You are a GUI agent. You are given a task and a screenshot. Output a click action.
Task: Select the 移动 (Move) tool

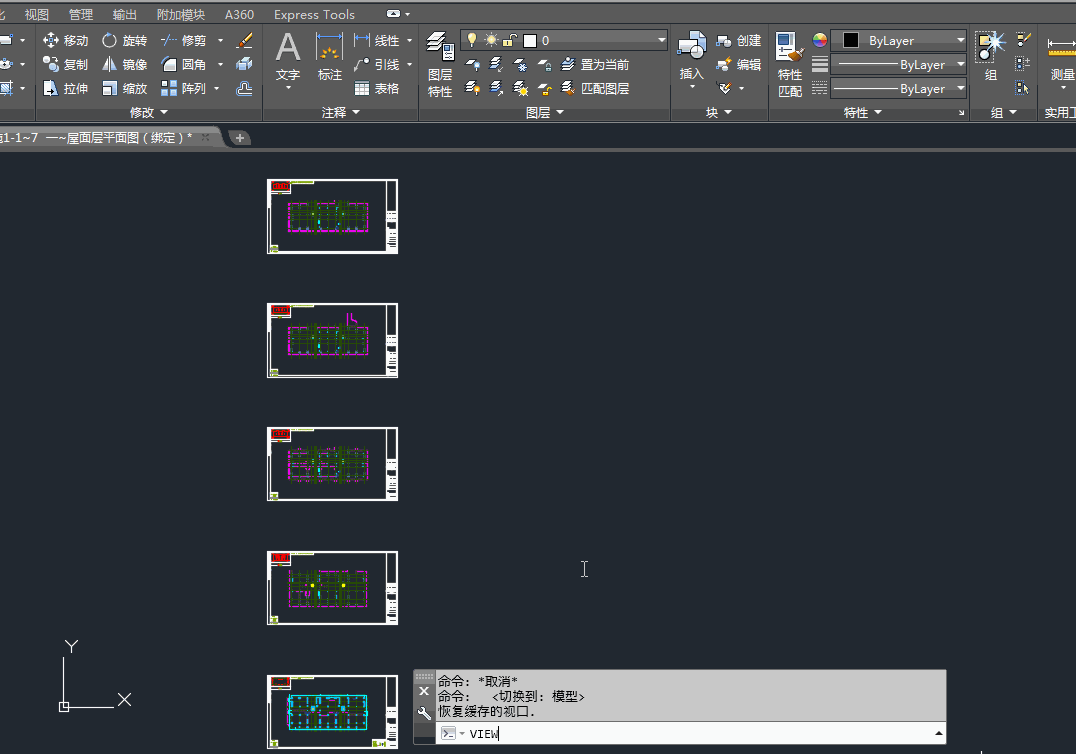point(66,41)
